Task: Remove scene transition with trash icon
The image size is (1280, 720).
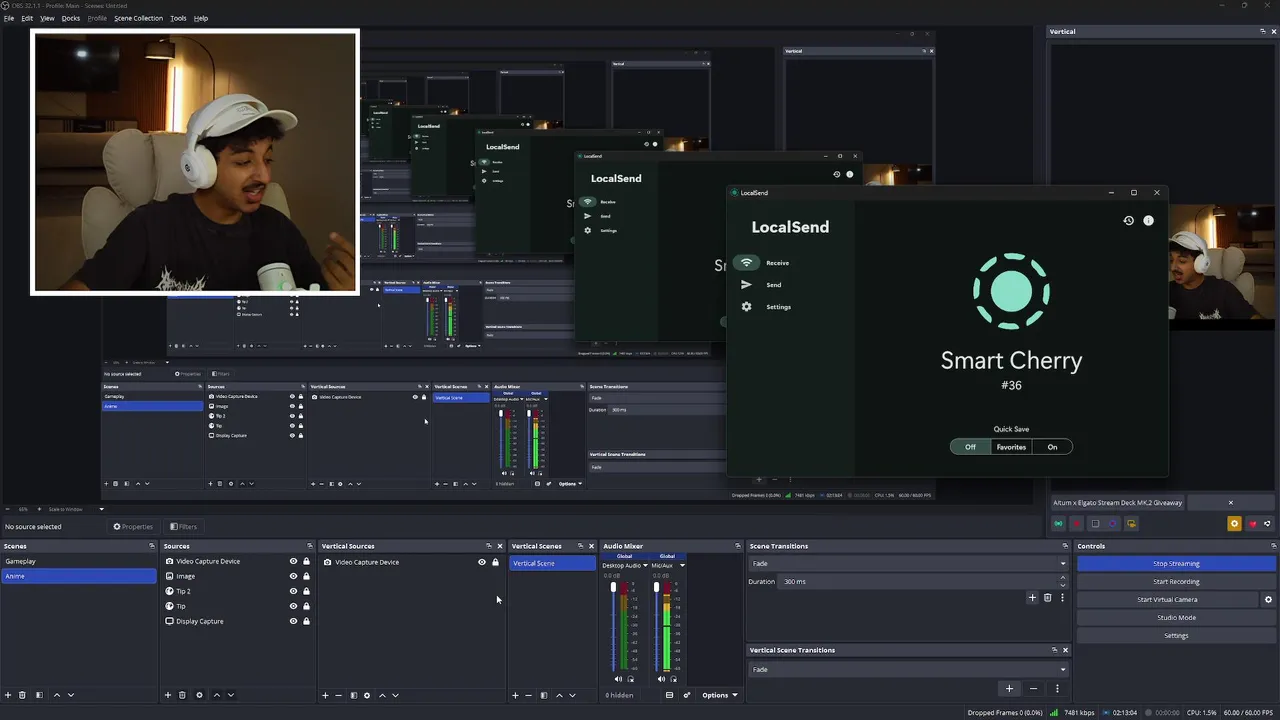Action: (x=1047, y=598)
